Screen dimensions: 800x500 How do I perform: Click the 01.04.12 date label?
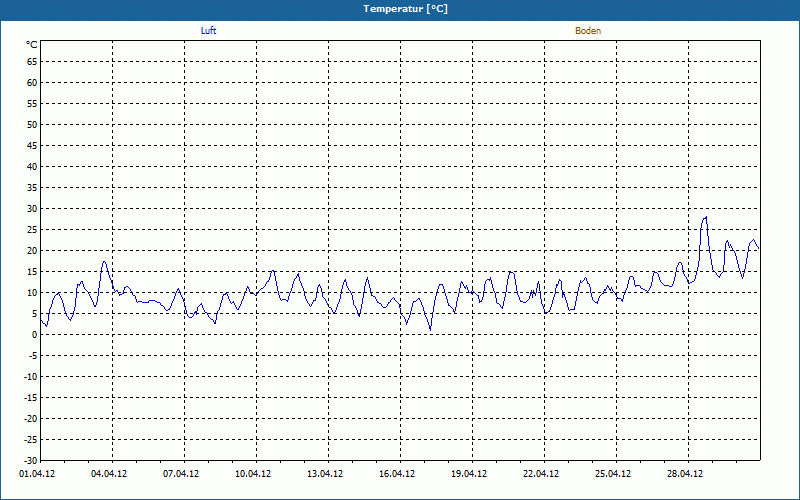[37, 474]
